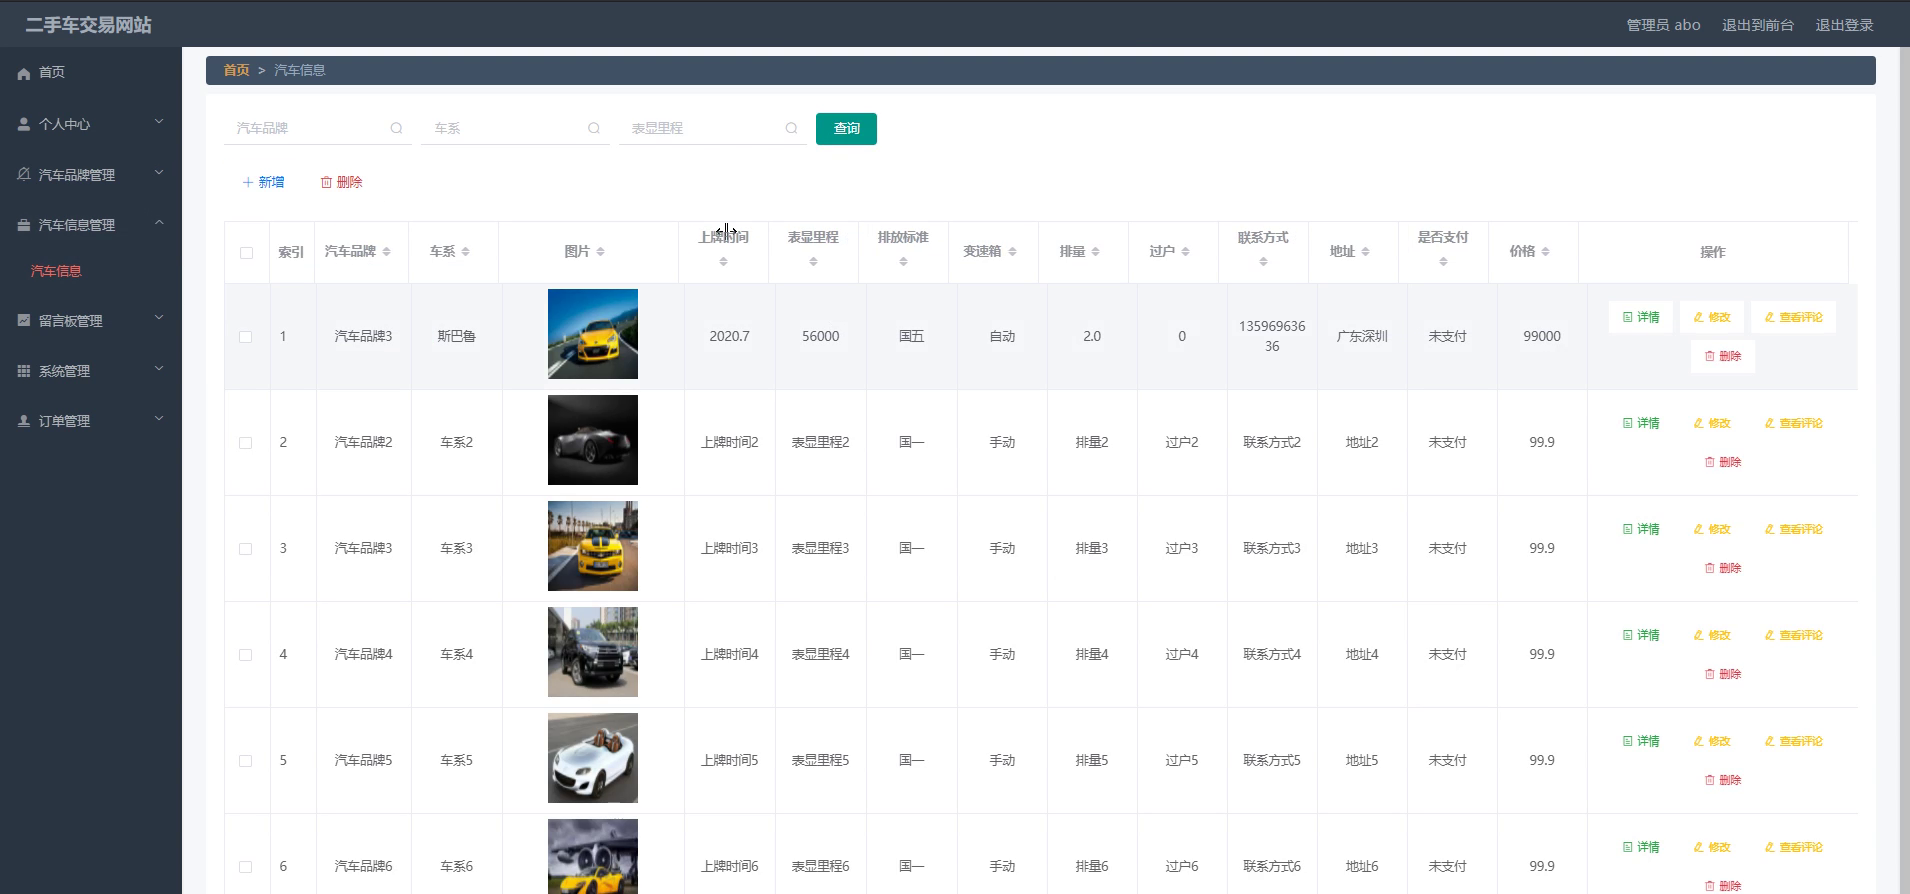This screenshot has height=894, width=1910.
Task: Click the 订单管理 sidebar icon
Action: 24,421
